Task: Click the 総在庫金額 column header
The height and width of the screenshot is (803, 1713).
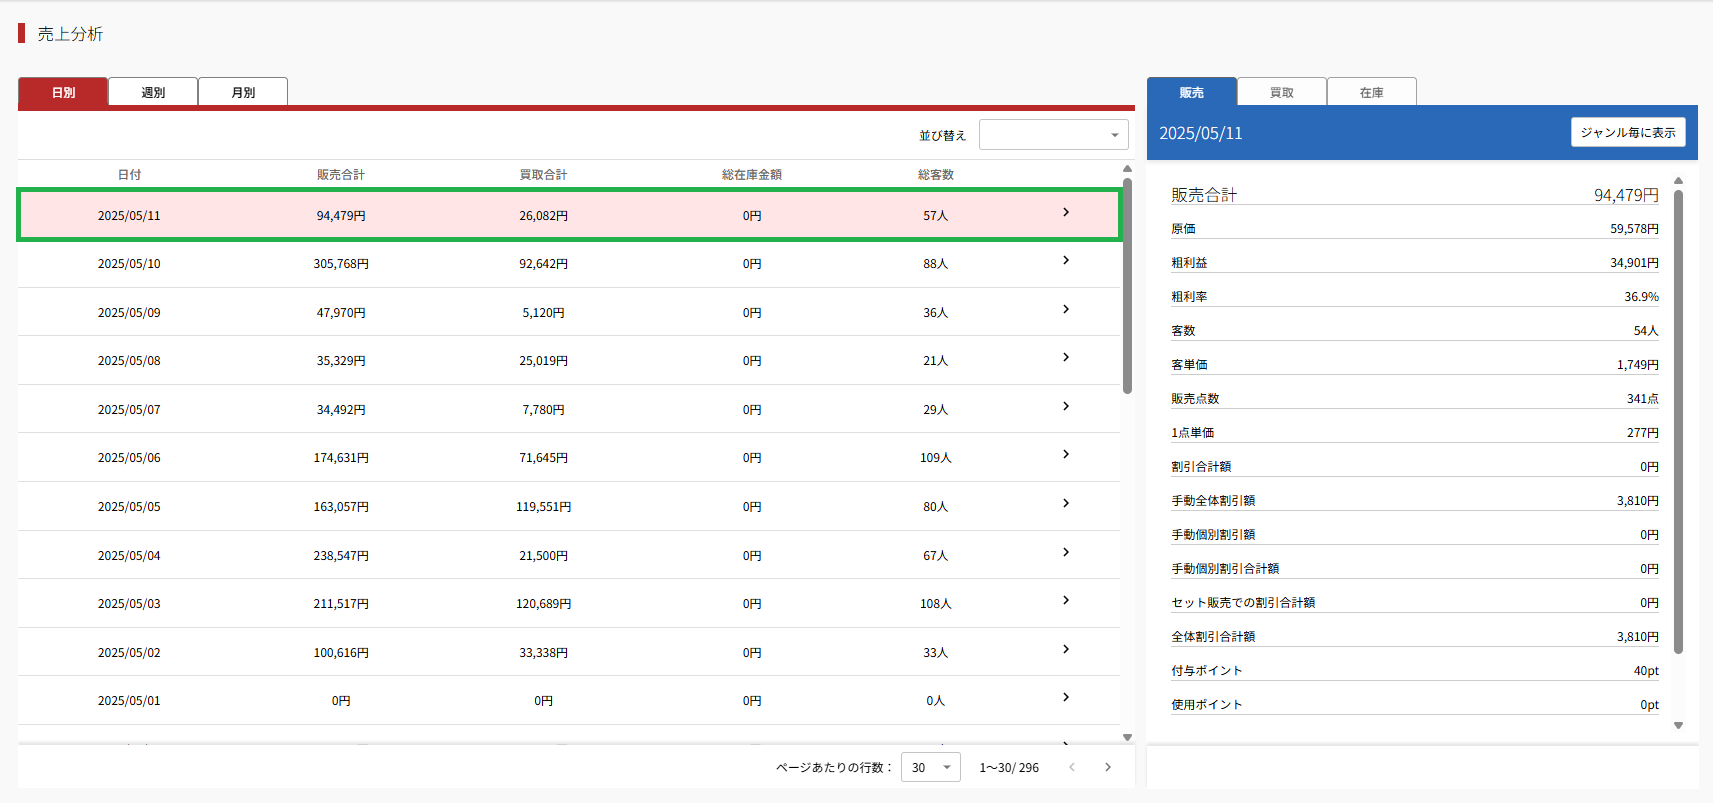Action: coord(752,174)
